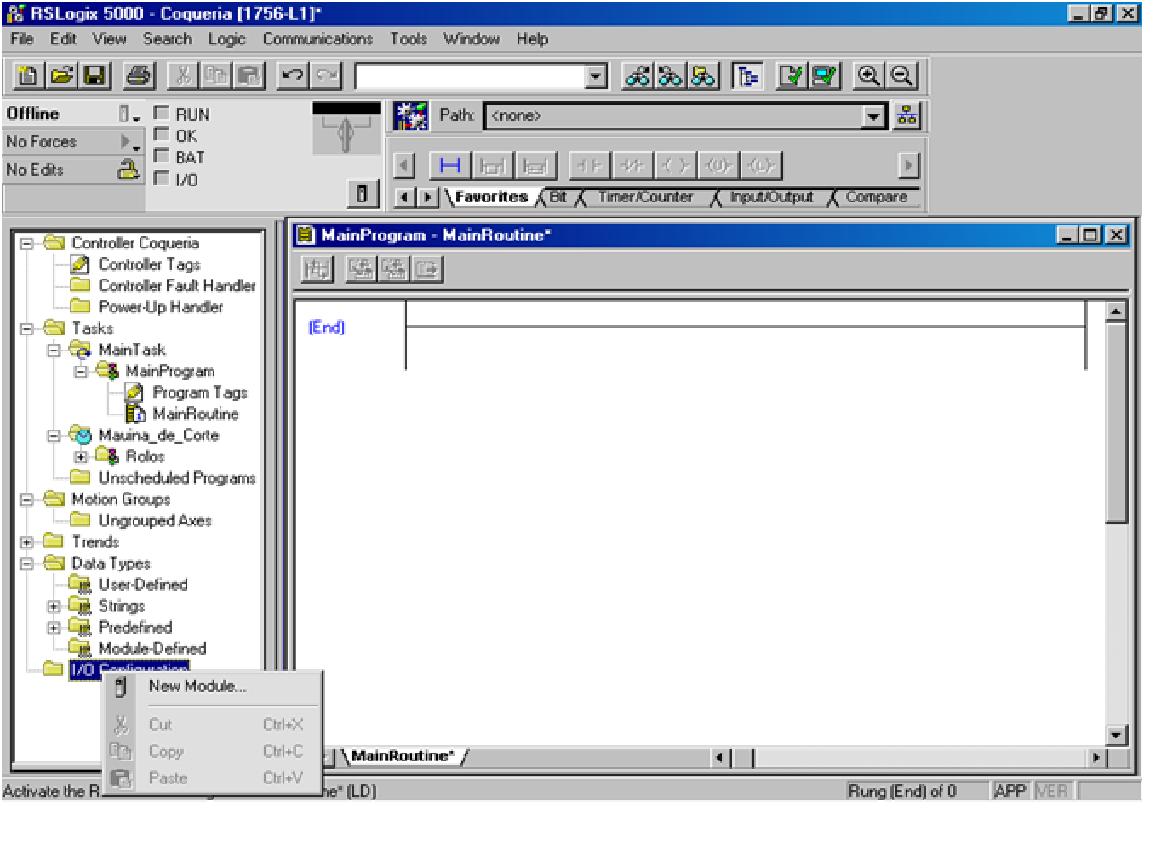Viewport: 1172px width, 843px height.
Task: Click the Undo arrow icon
Action: (x=292, y=75)
